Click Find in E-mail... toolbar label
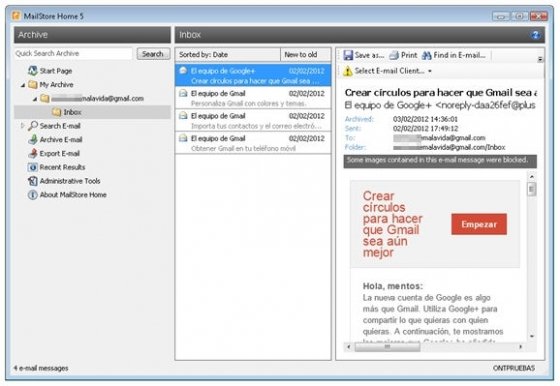This screenshot has width=560, height=386. (459, 55)
